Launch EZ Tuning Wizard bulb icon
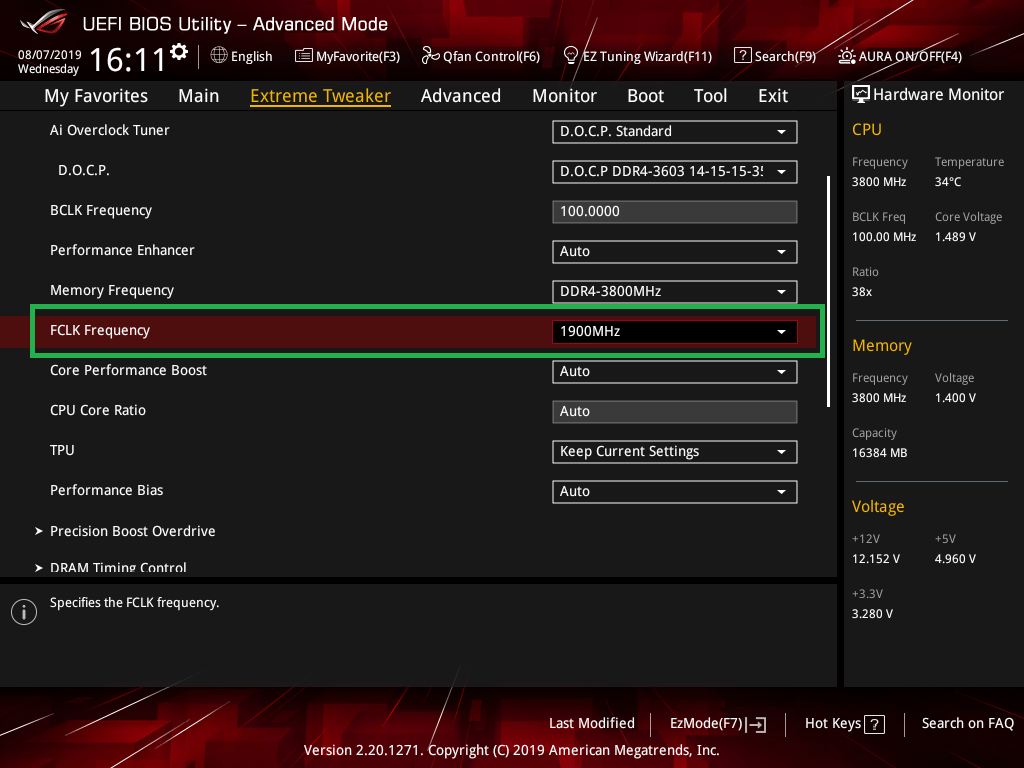1024x768 pixels. (x=571, y=56)
